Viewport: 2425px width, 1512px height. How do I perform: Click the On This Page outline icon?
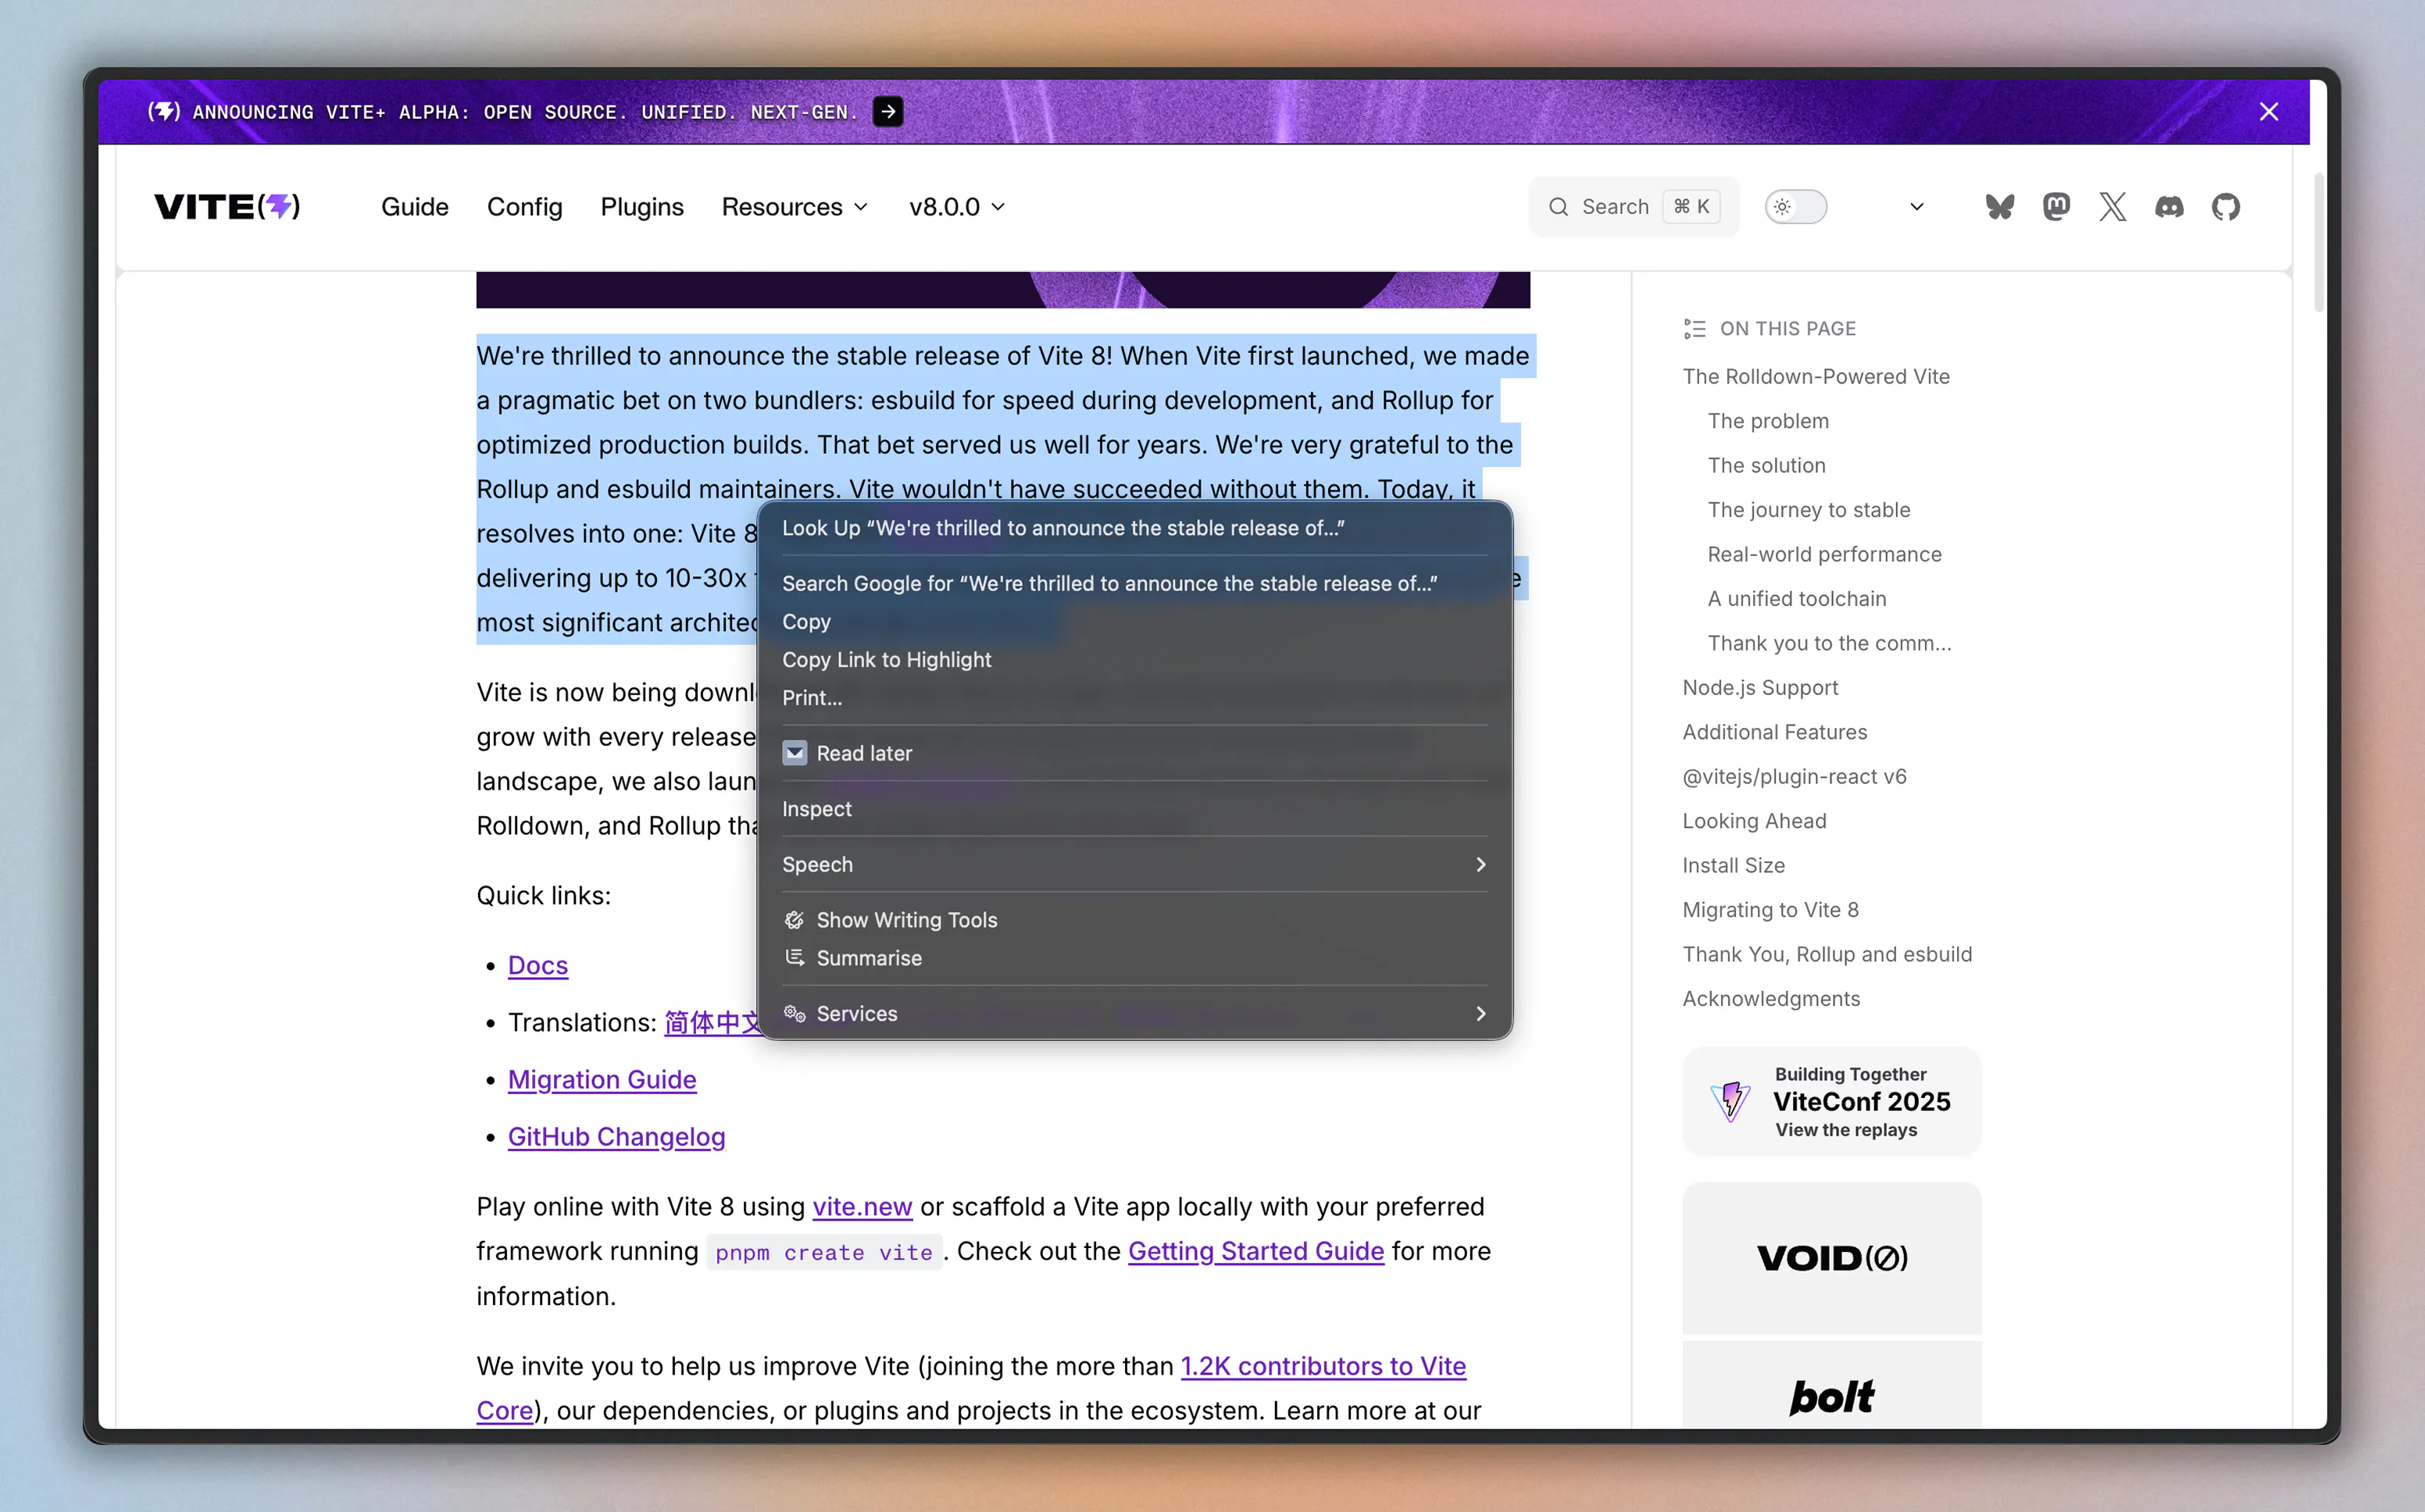1695,329
